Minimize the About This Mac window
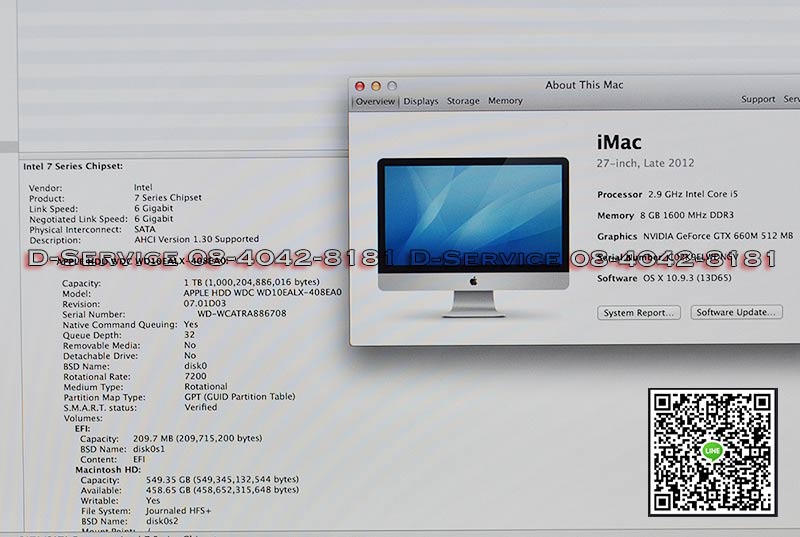 376,86
